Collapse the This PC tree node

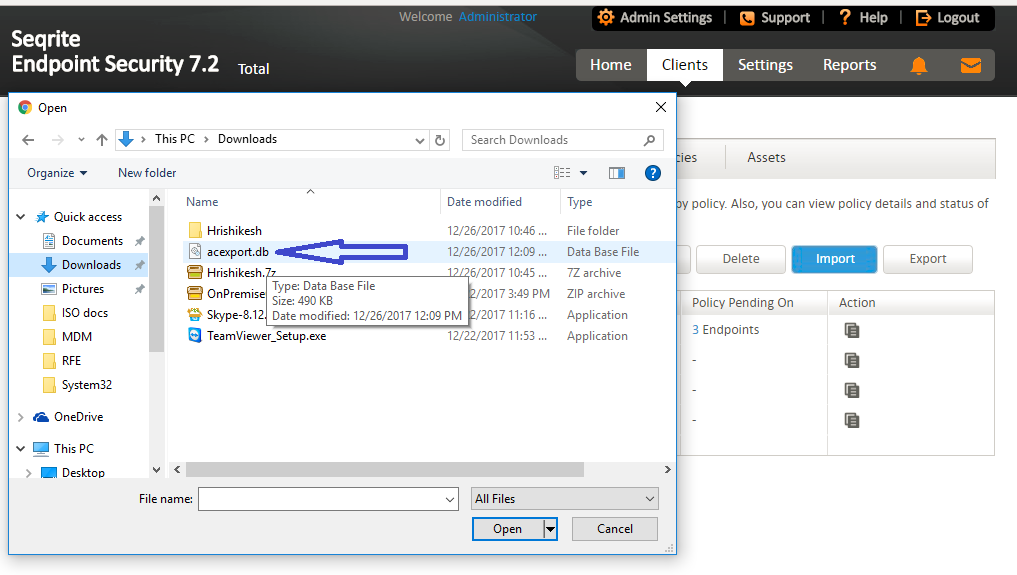[21, 449]
